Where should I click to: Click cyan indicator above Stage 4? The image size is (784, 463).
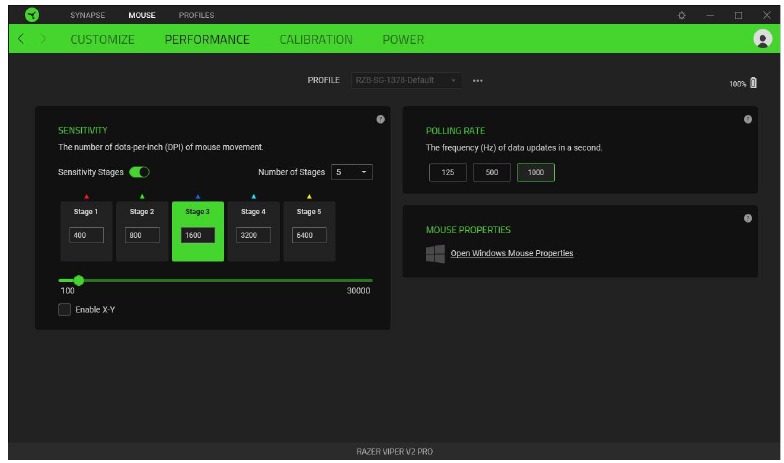click(254, 196)
